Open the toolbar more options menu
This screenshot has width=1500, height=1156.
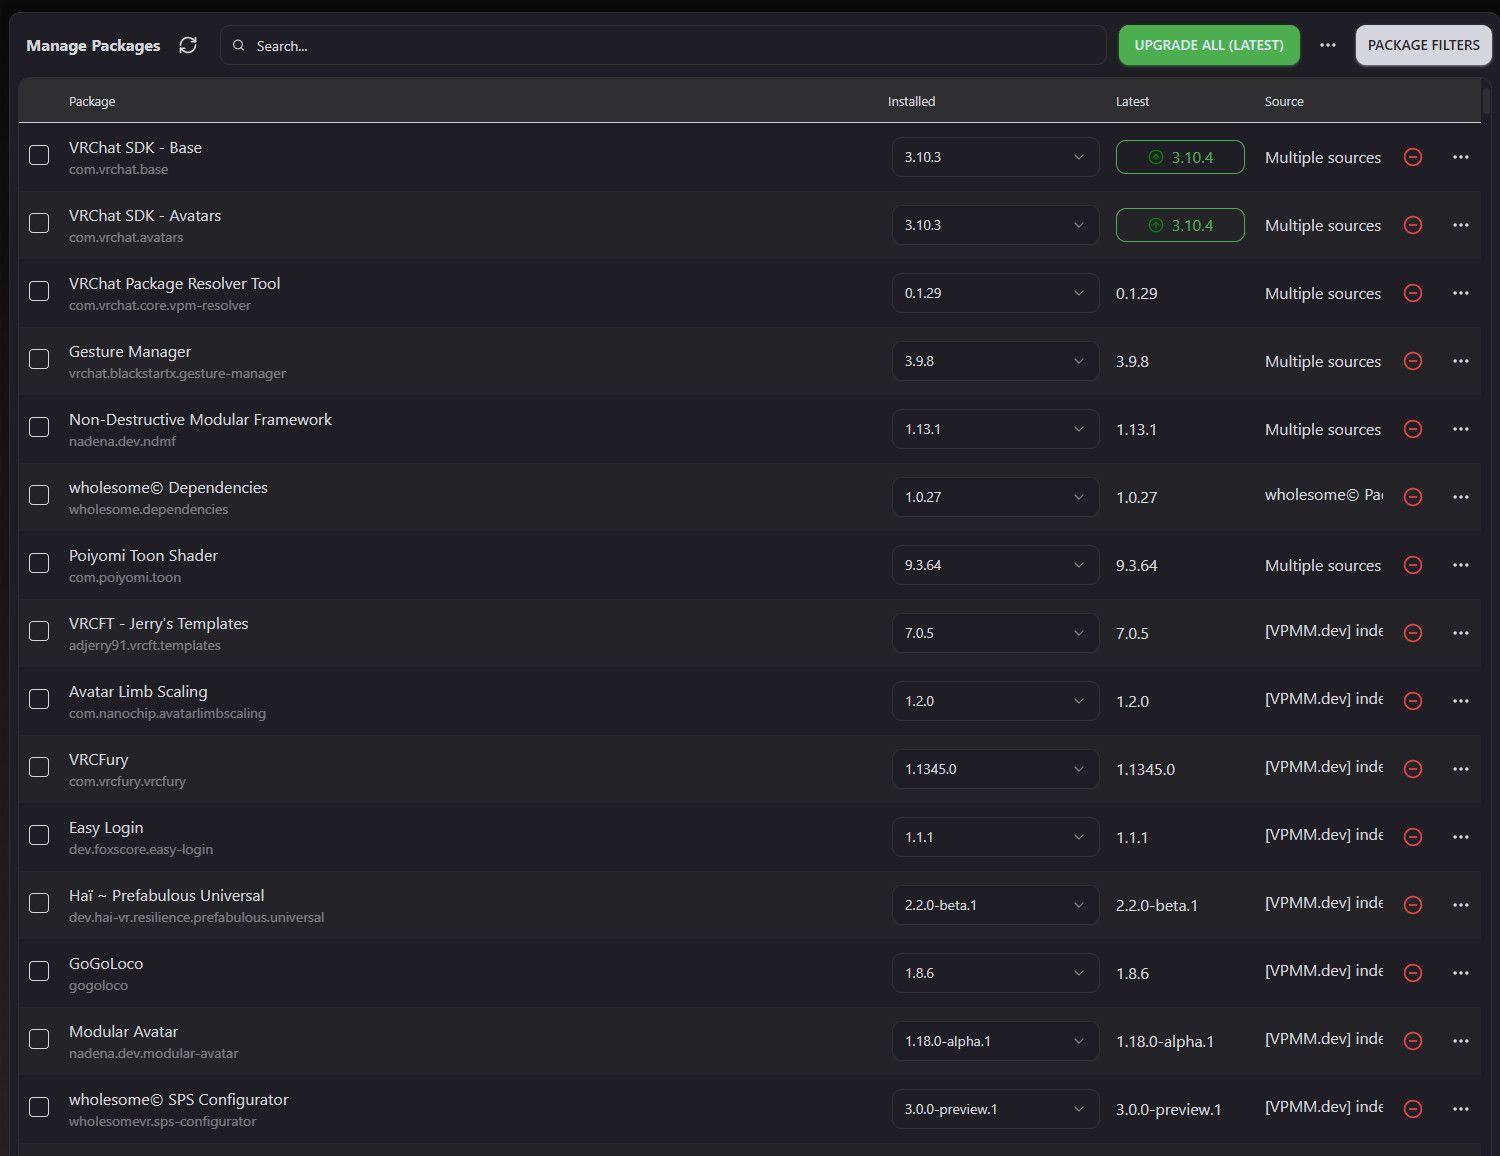(x=1328, y=45)
